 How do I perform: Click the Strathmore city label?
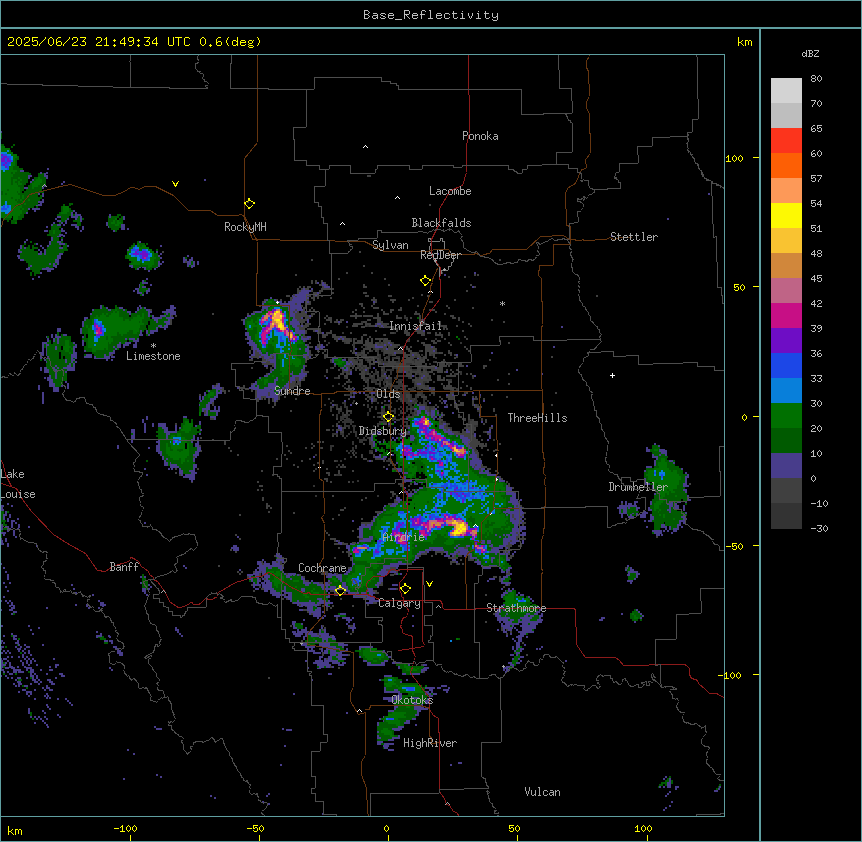[x=516, y=608]
